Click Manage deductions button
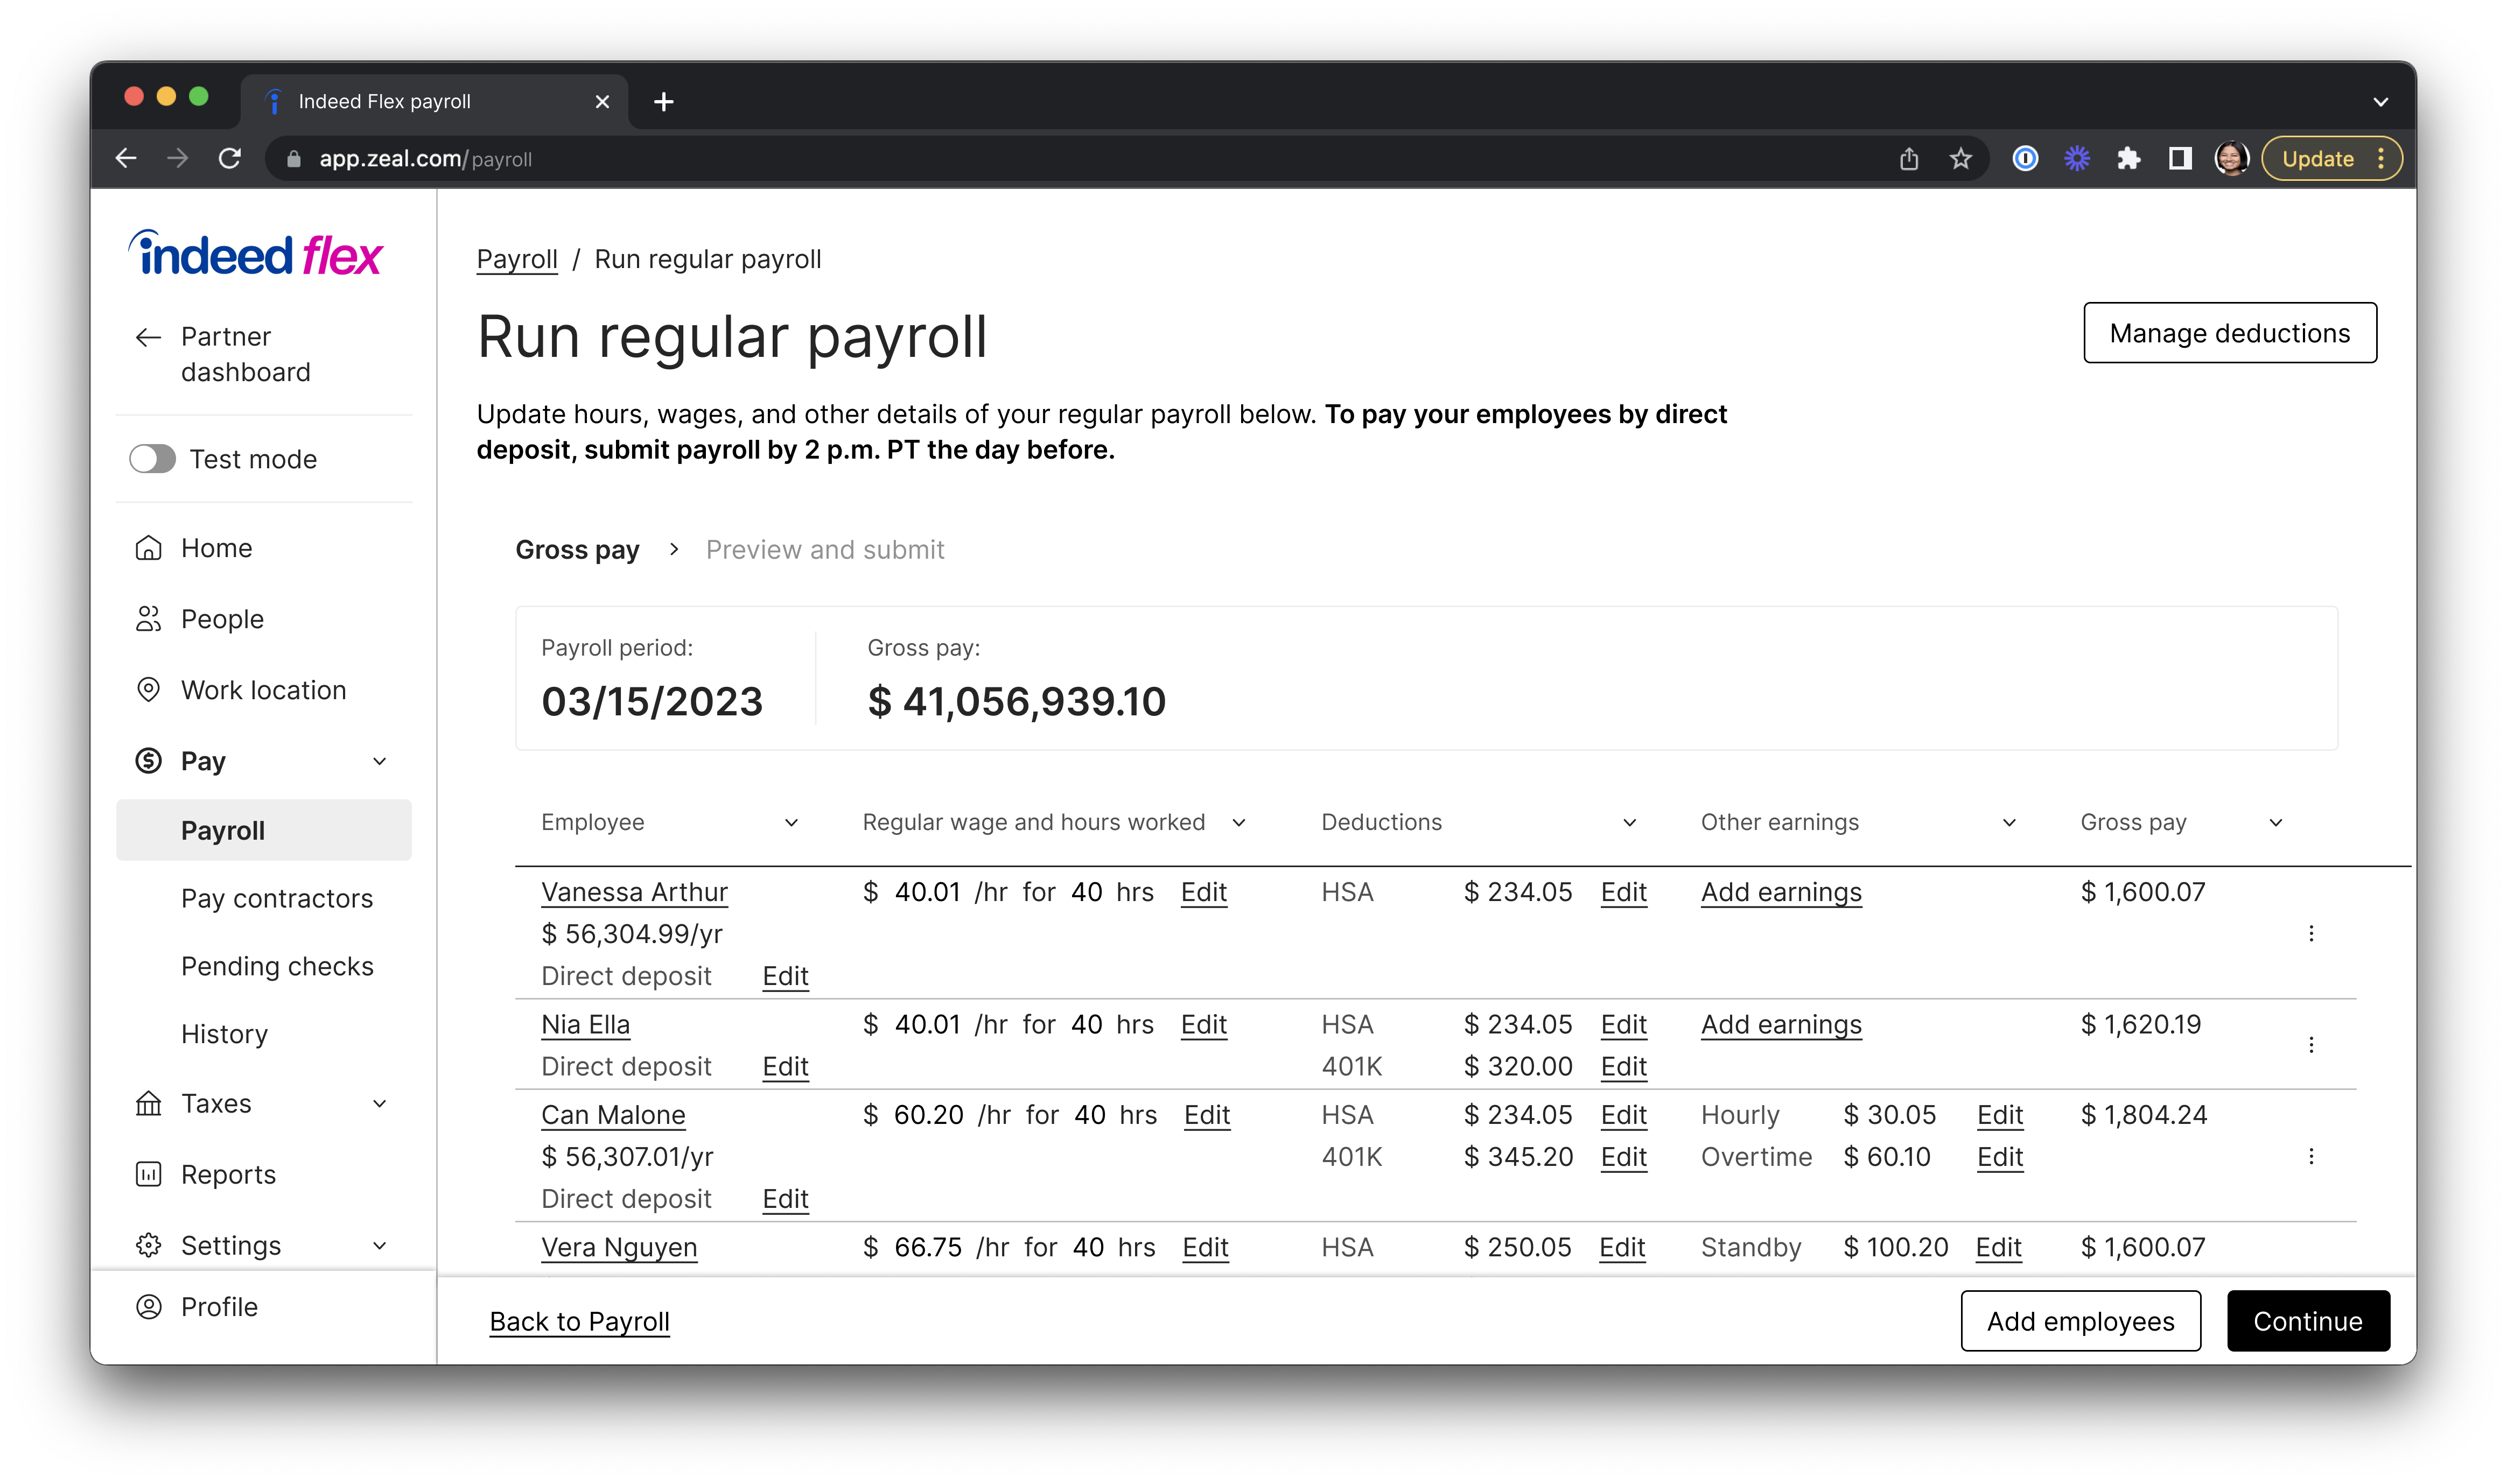This screenshot has width=2507, height=1484. coord(2229,333)
